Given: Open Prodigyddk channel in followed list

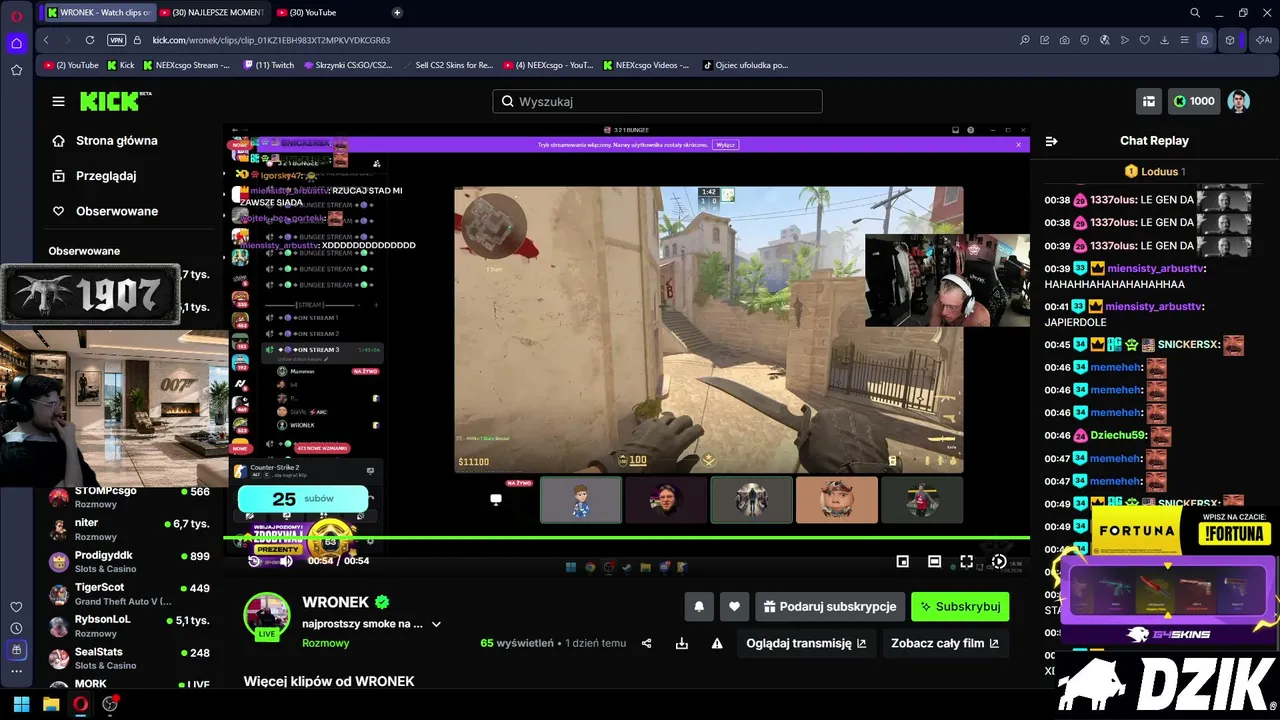Looking at the screenshot, I should [130, 561].
